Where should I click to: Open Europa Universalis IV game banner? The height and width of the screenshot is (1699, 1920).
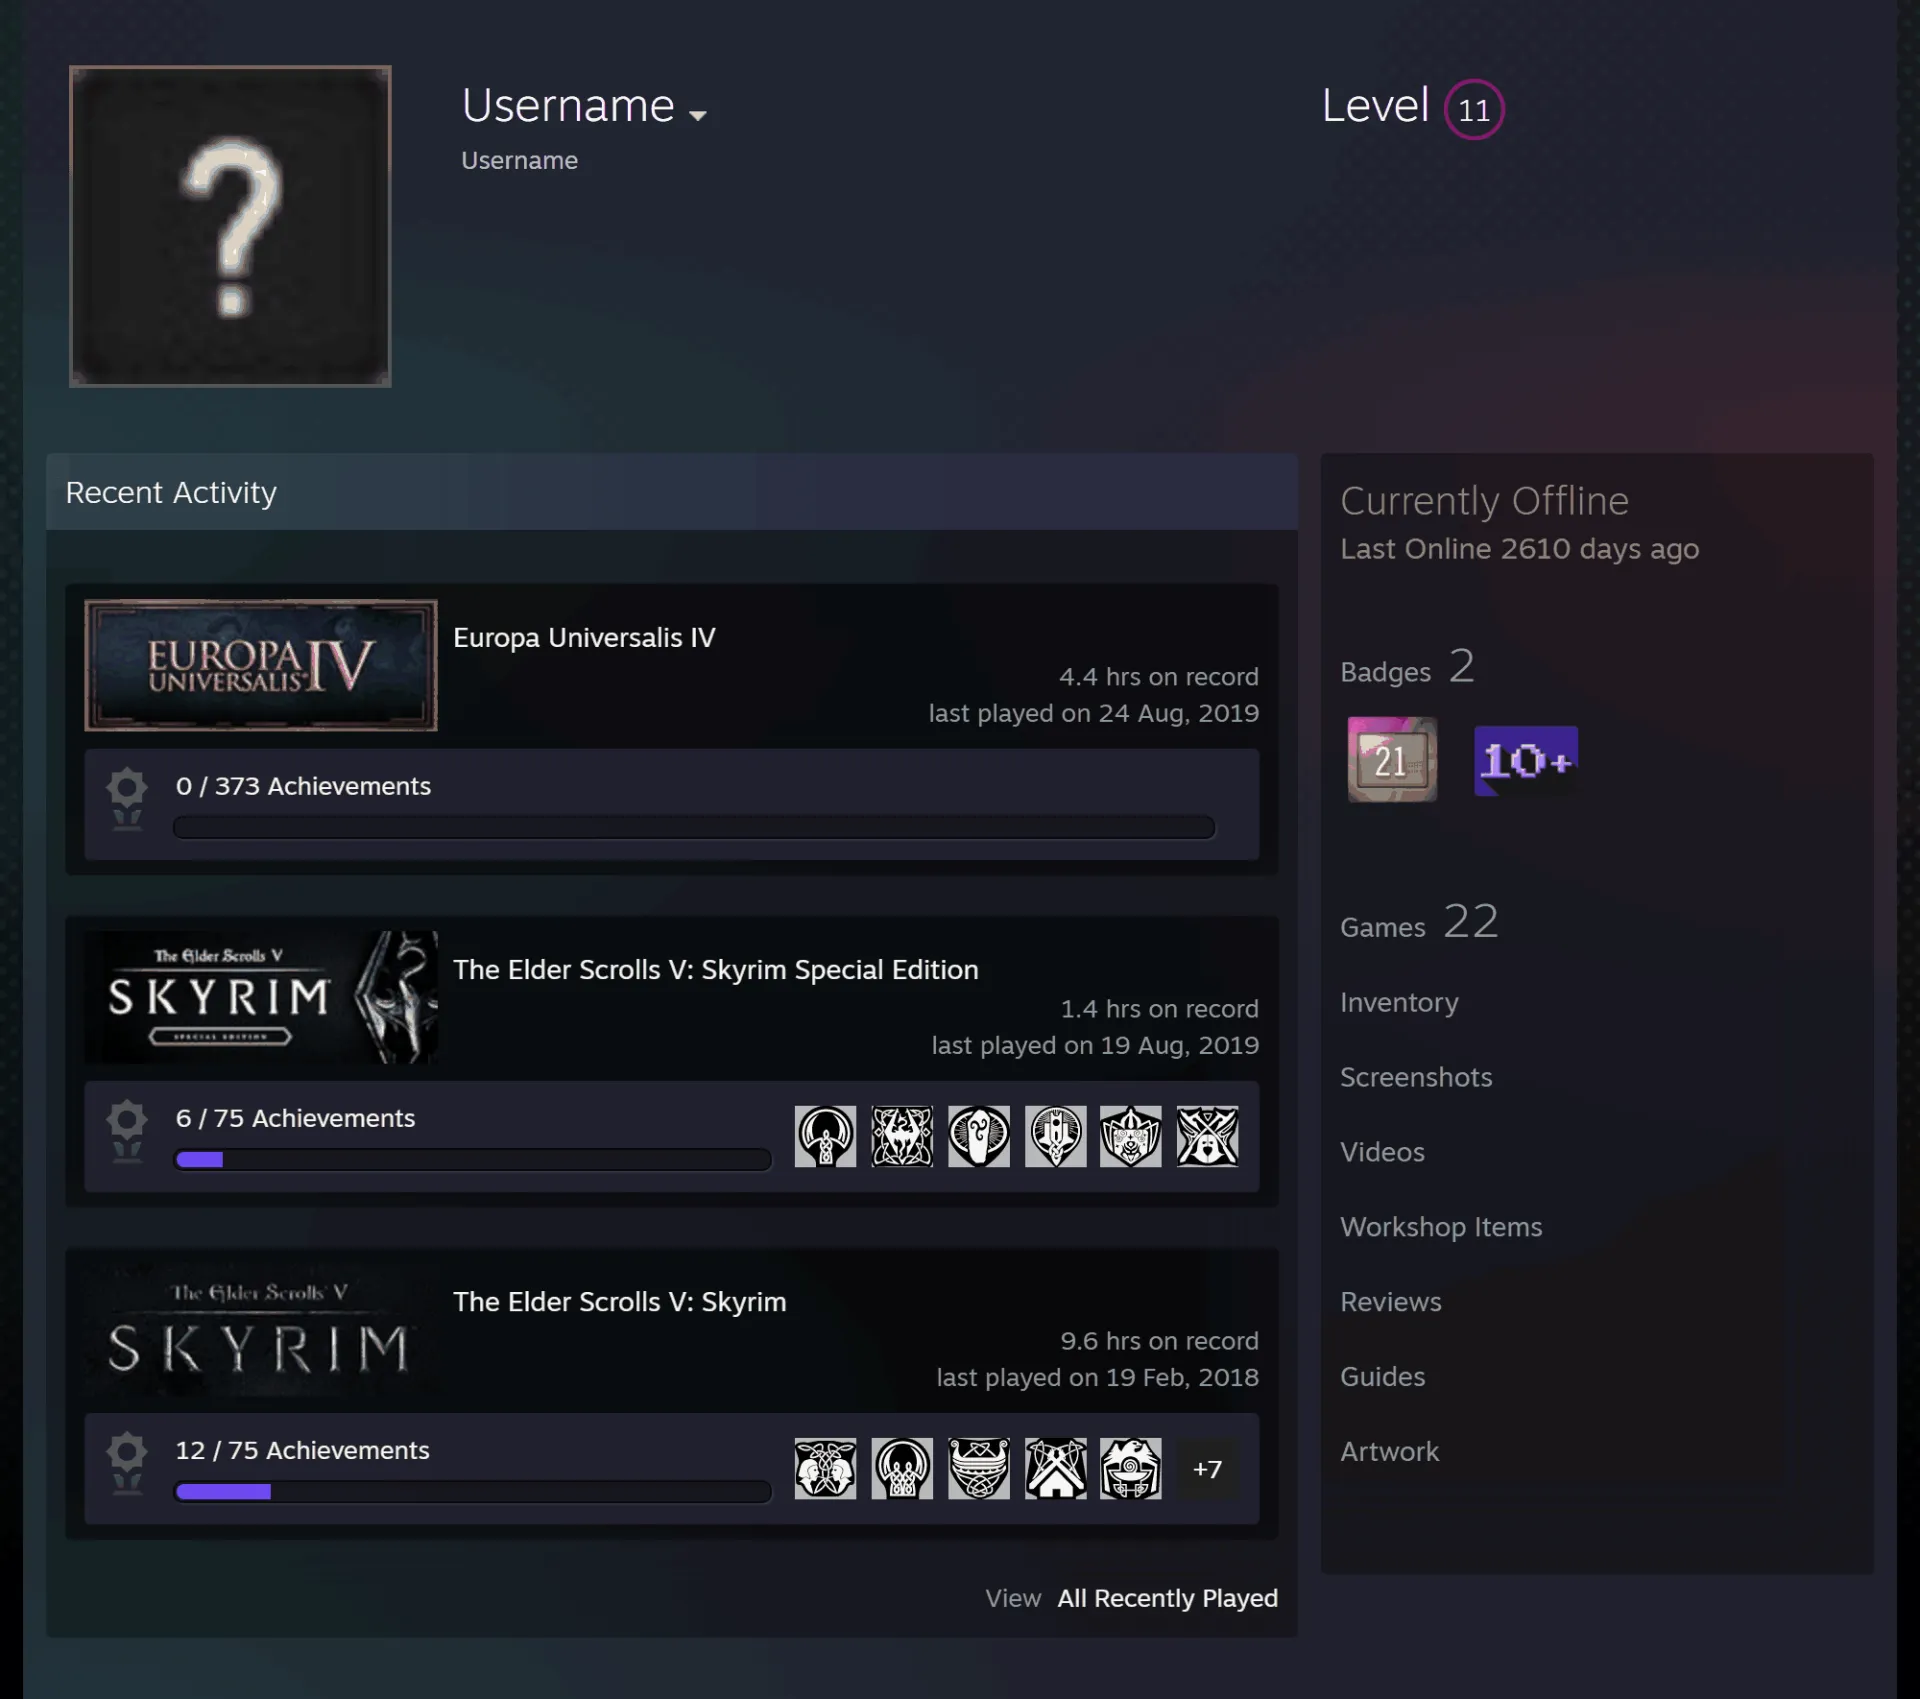[x=261, y=665]
